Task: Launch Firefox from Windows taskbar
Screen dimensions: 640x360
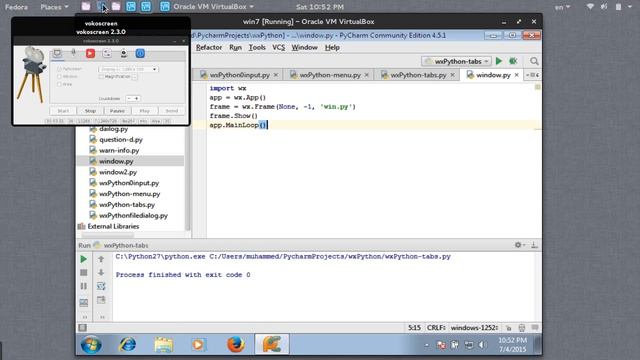Action: [236, 345]
